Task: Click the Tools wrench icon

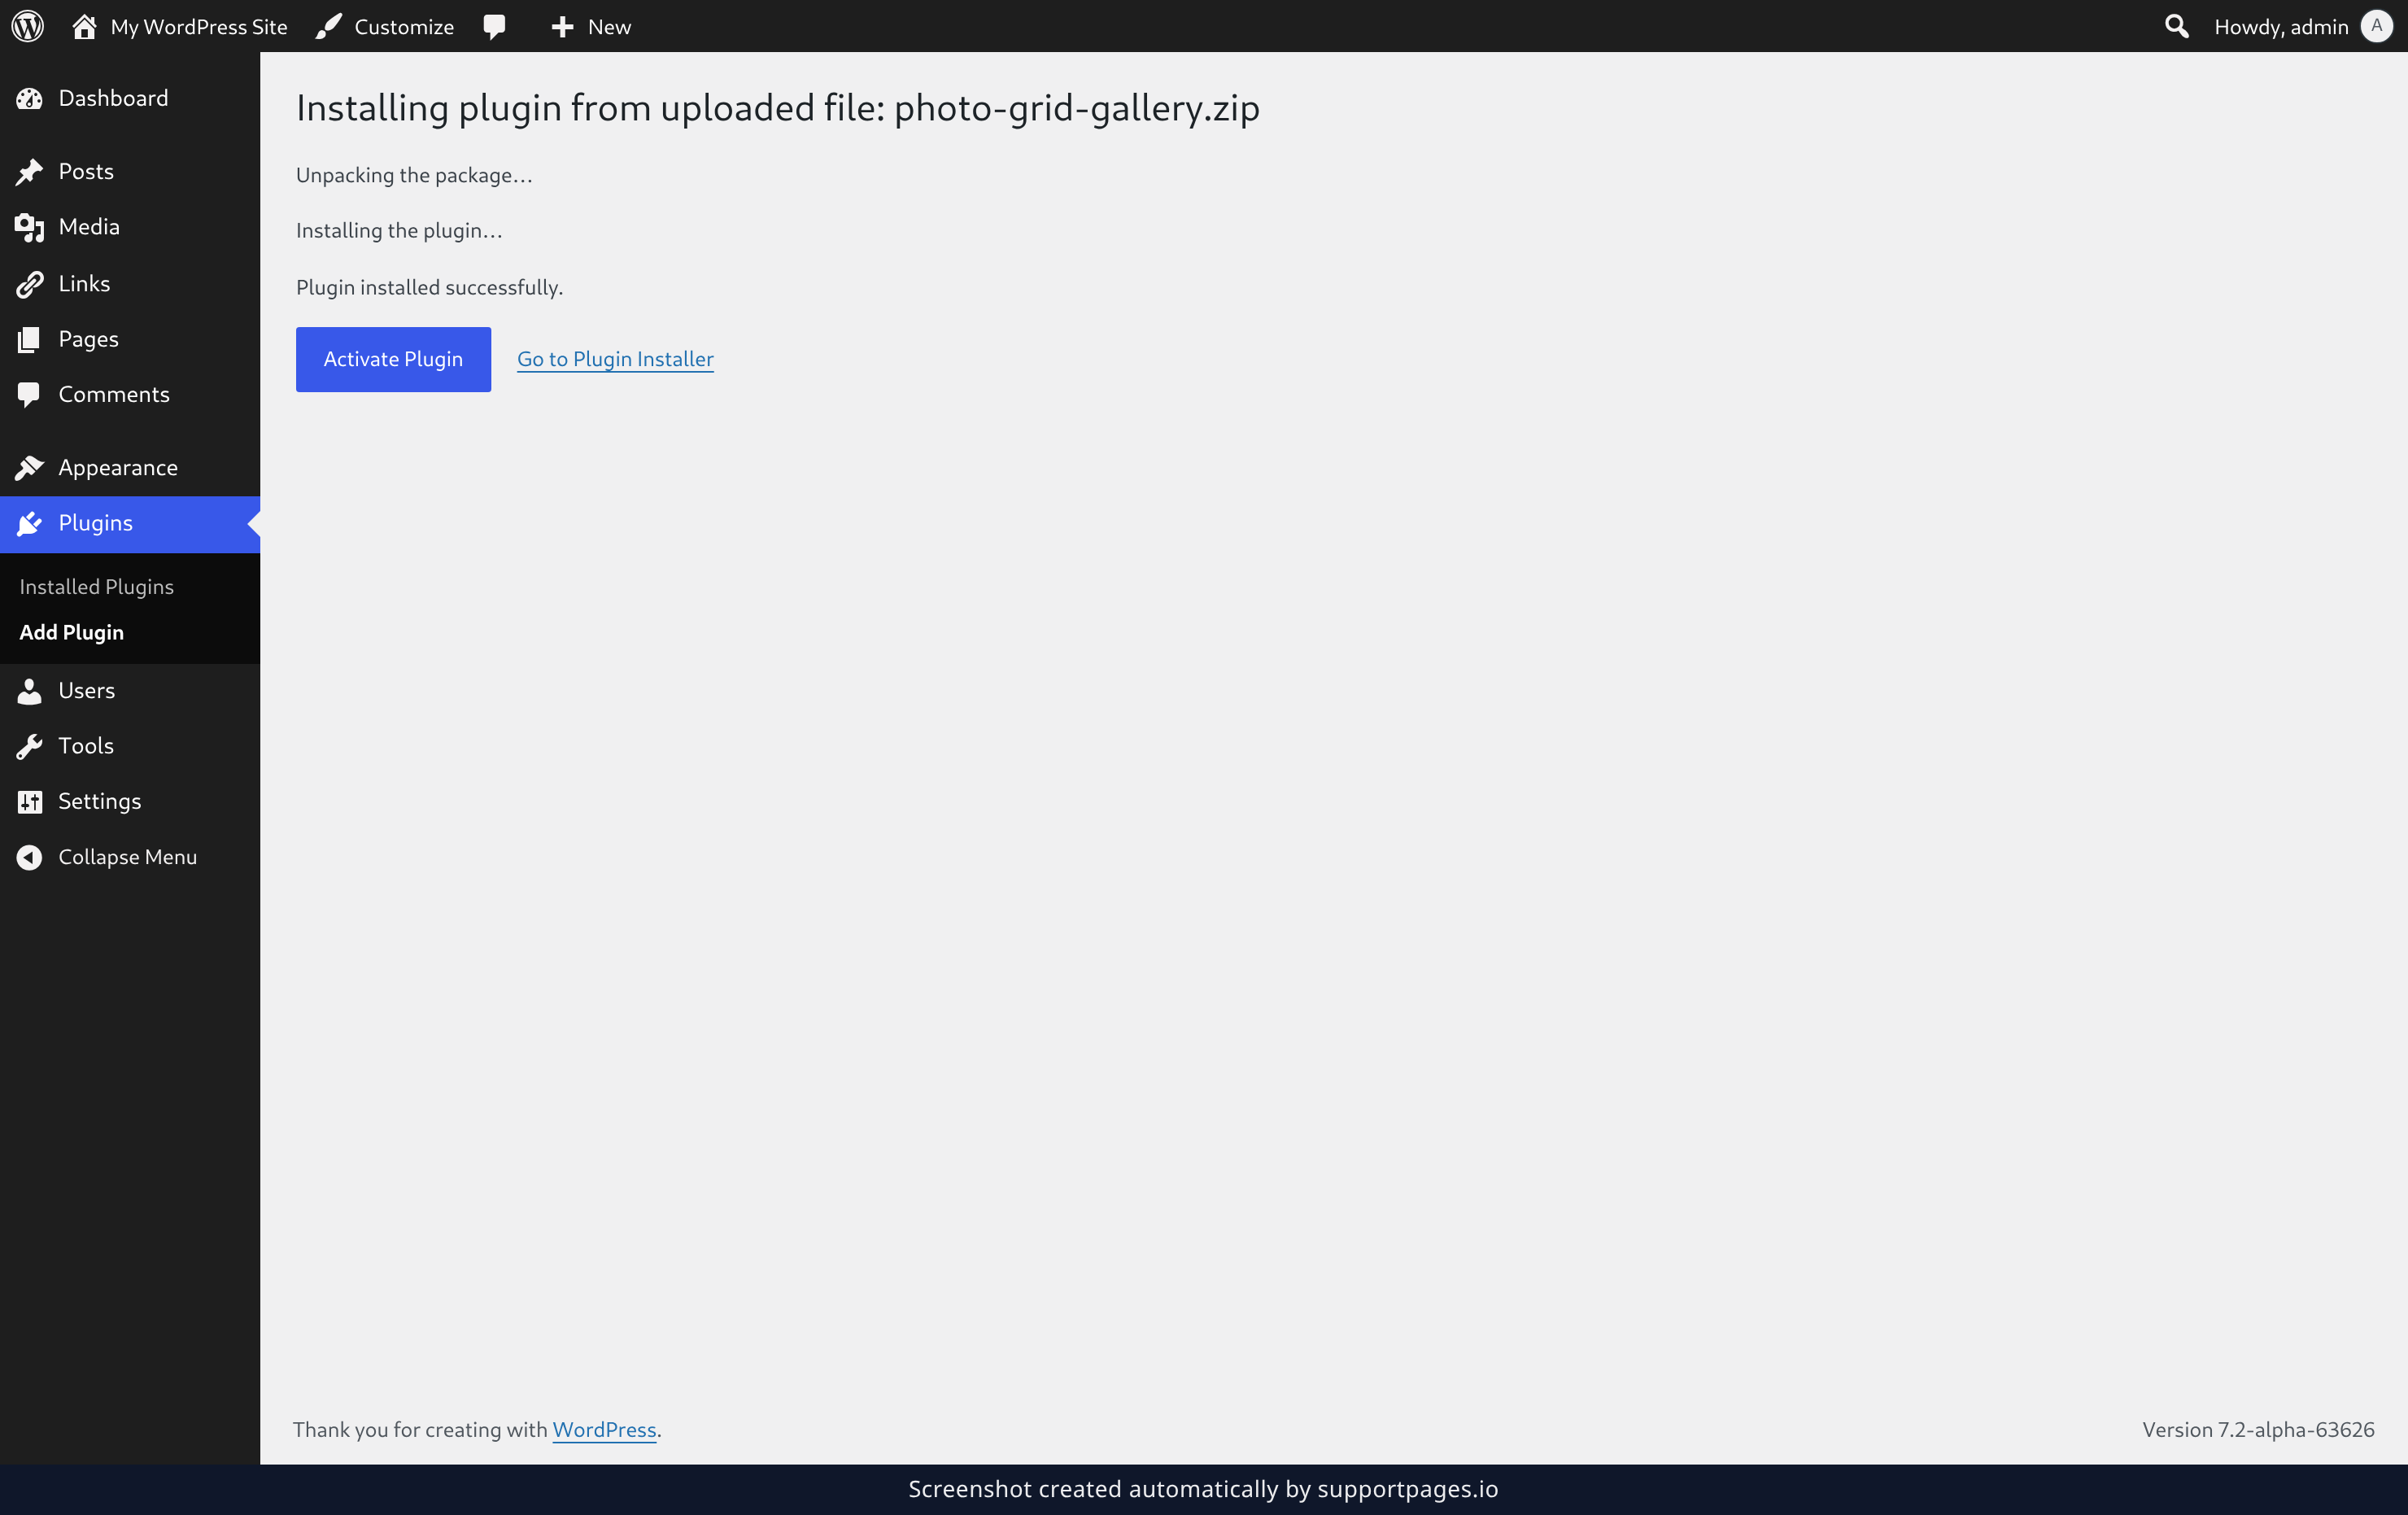Action: click(x=30, y=746)
